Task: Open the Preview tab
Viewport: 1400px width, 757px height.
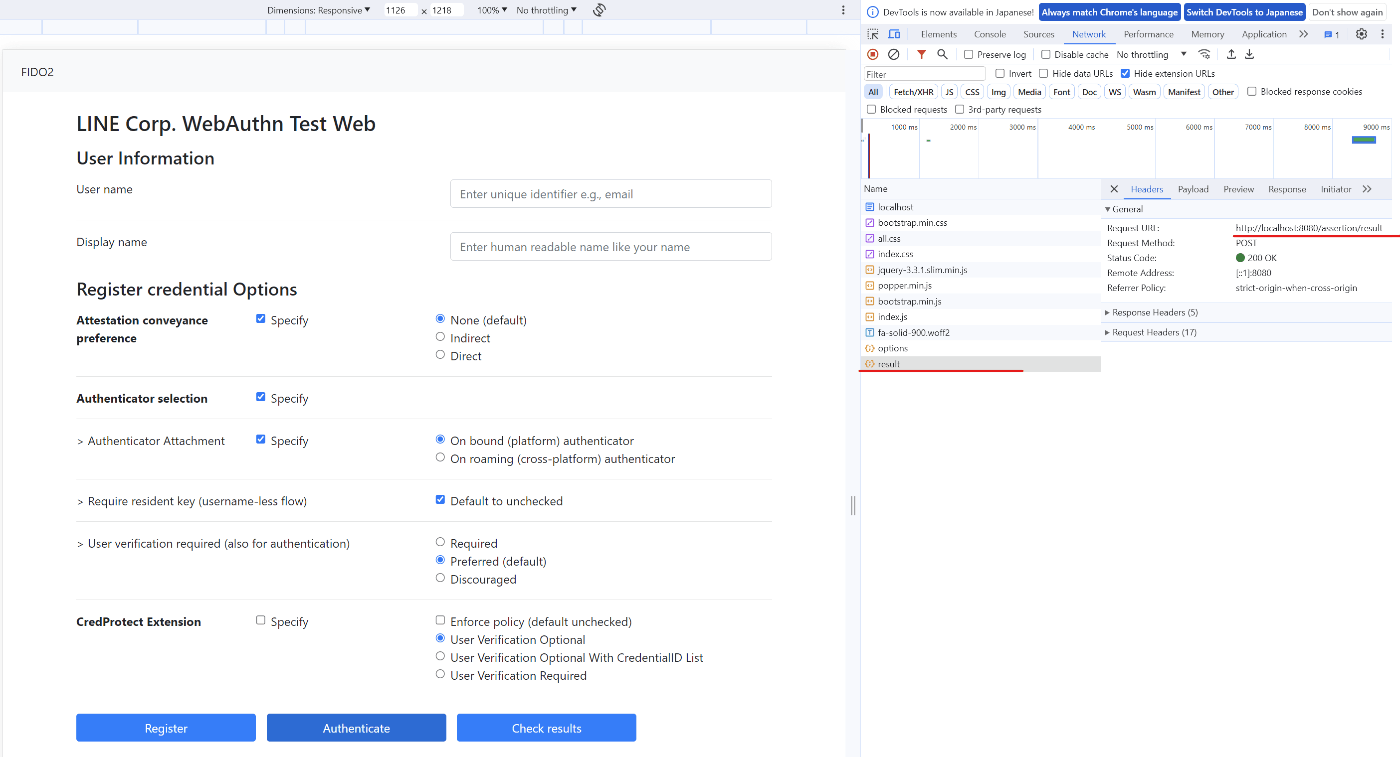Action: click(1238, 189)
